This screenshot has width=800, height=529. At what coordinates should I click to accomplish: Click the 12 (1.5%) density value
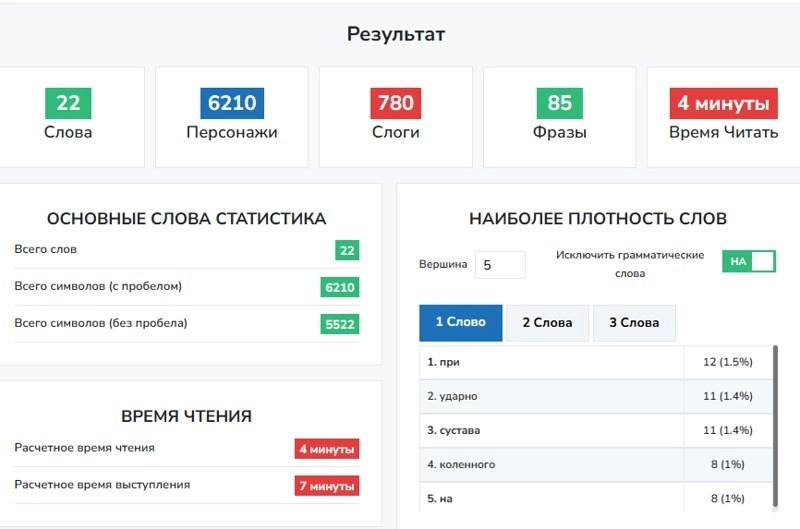tap(727, 361)
